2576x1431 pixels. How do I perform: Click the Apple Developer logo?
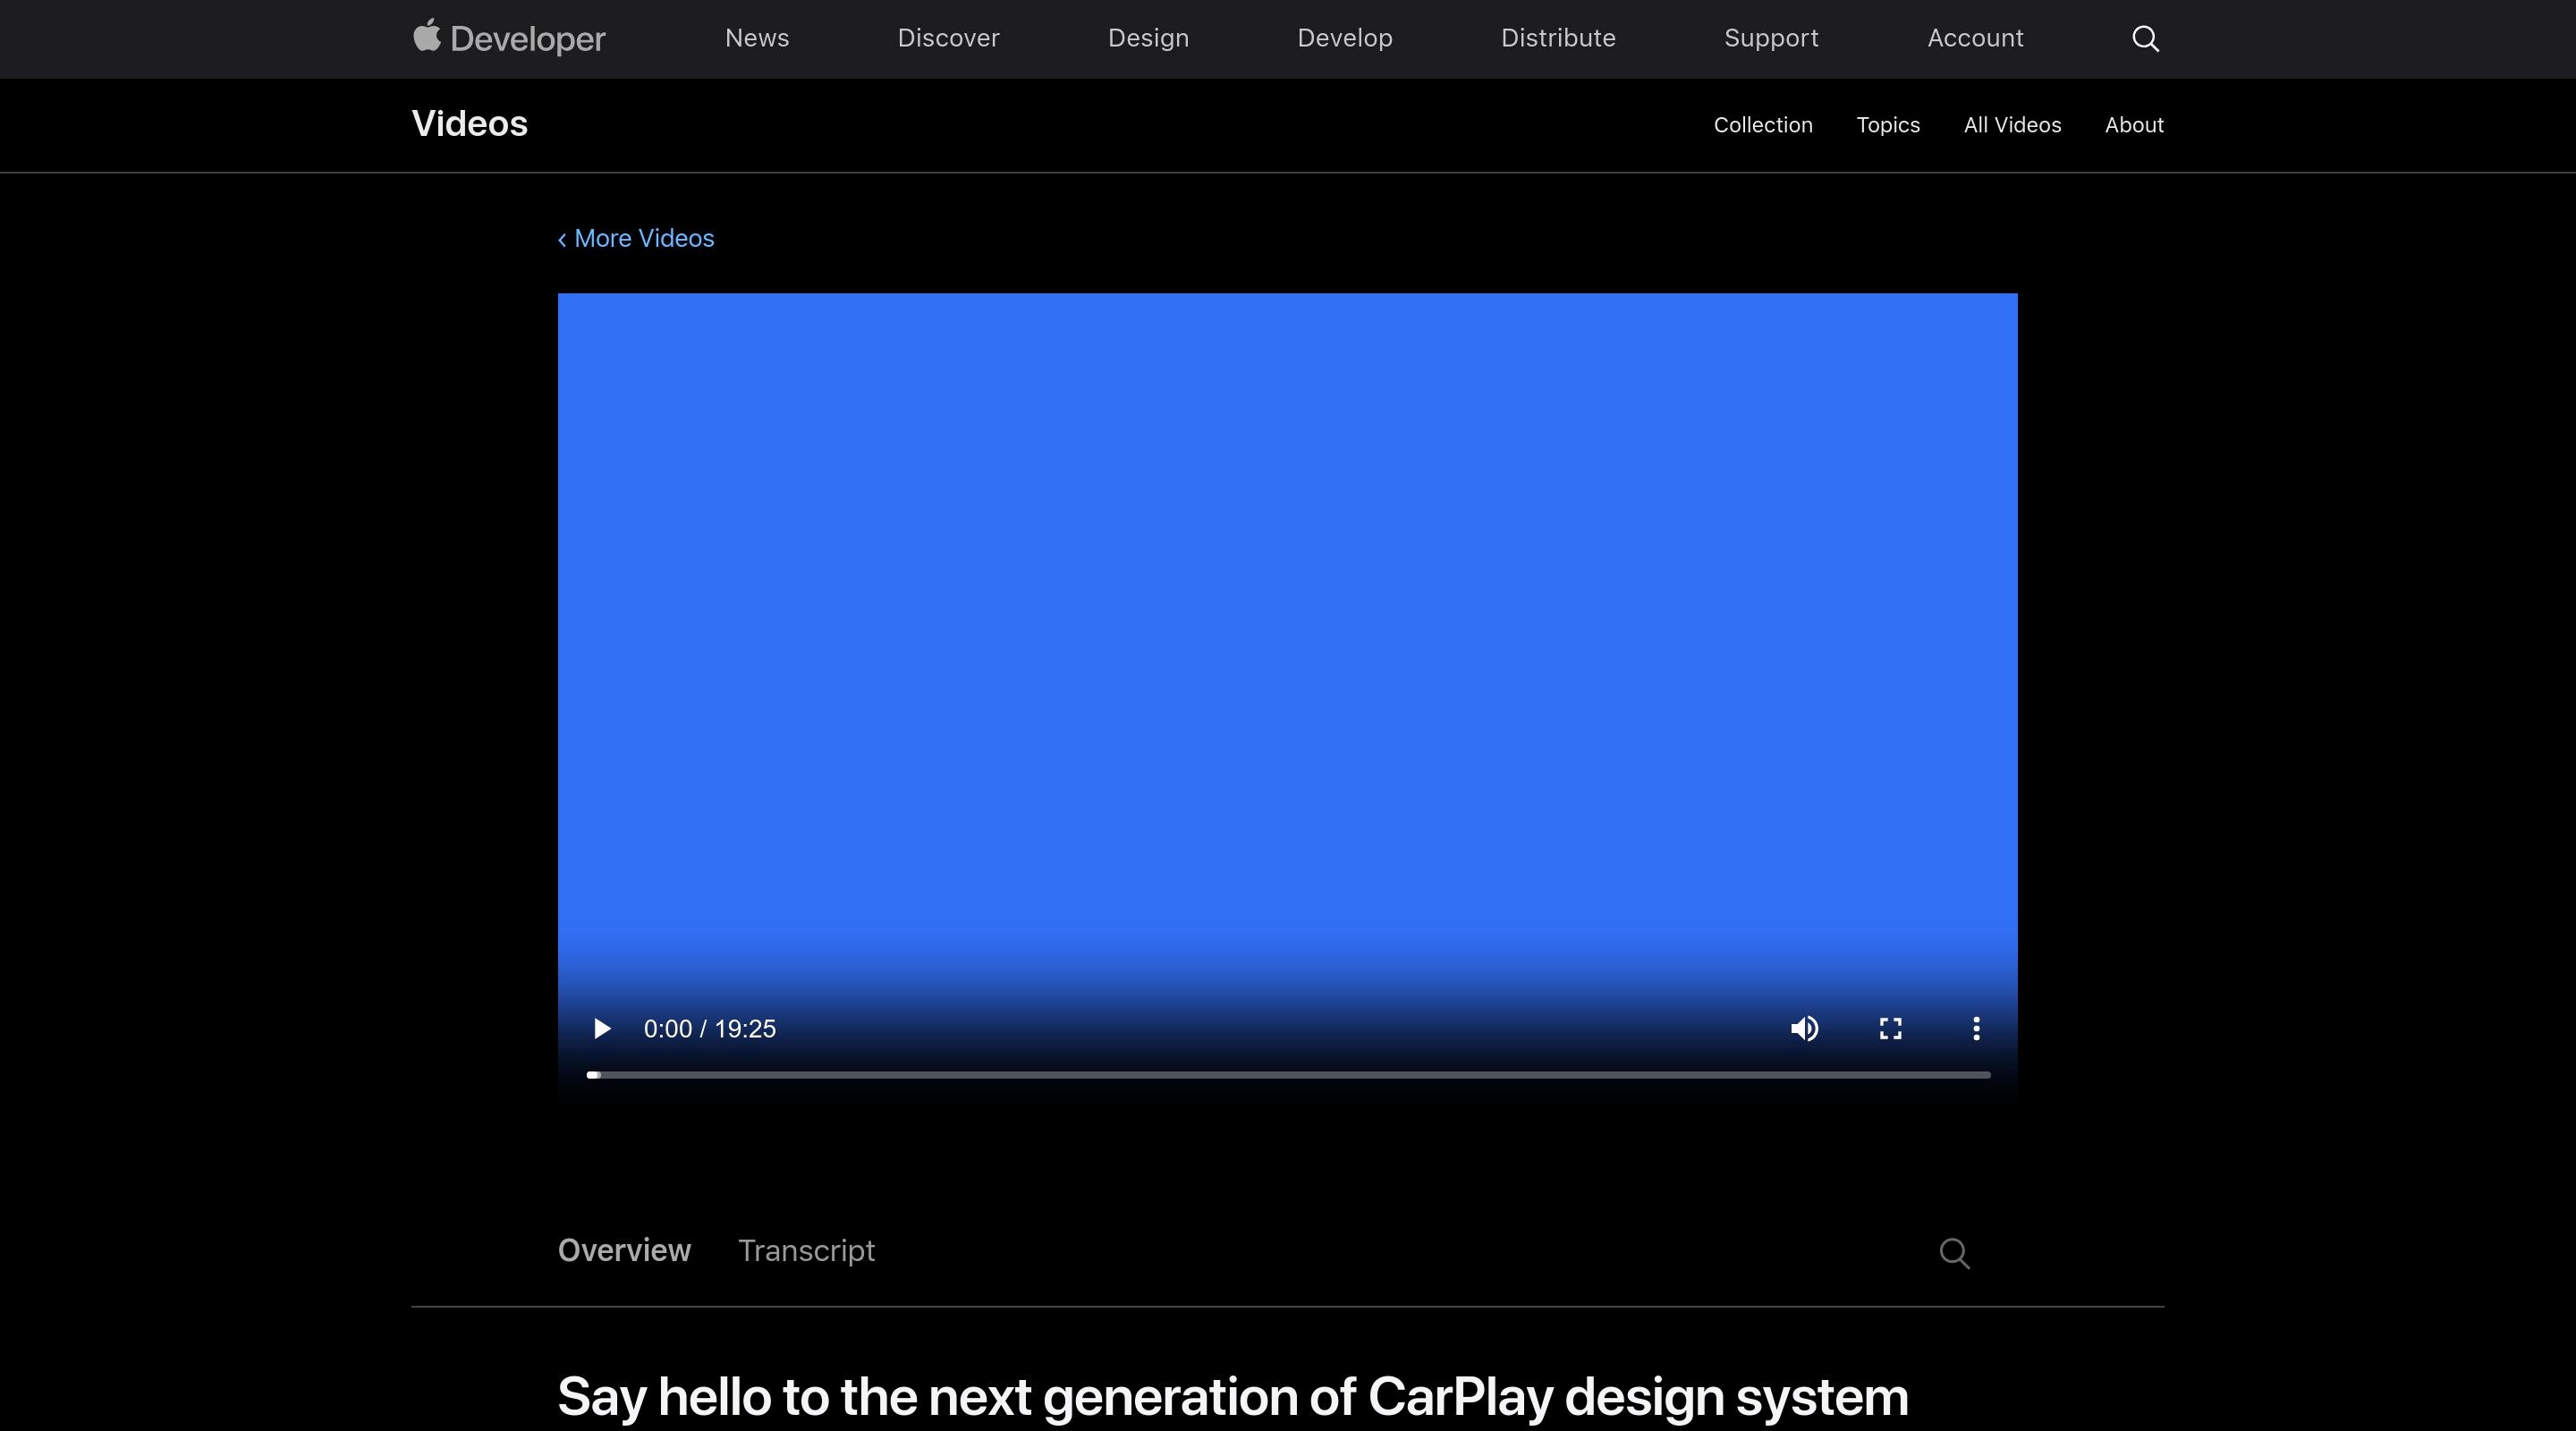(x=509, y=38)
